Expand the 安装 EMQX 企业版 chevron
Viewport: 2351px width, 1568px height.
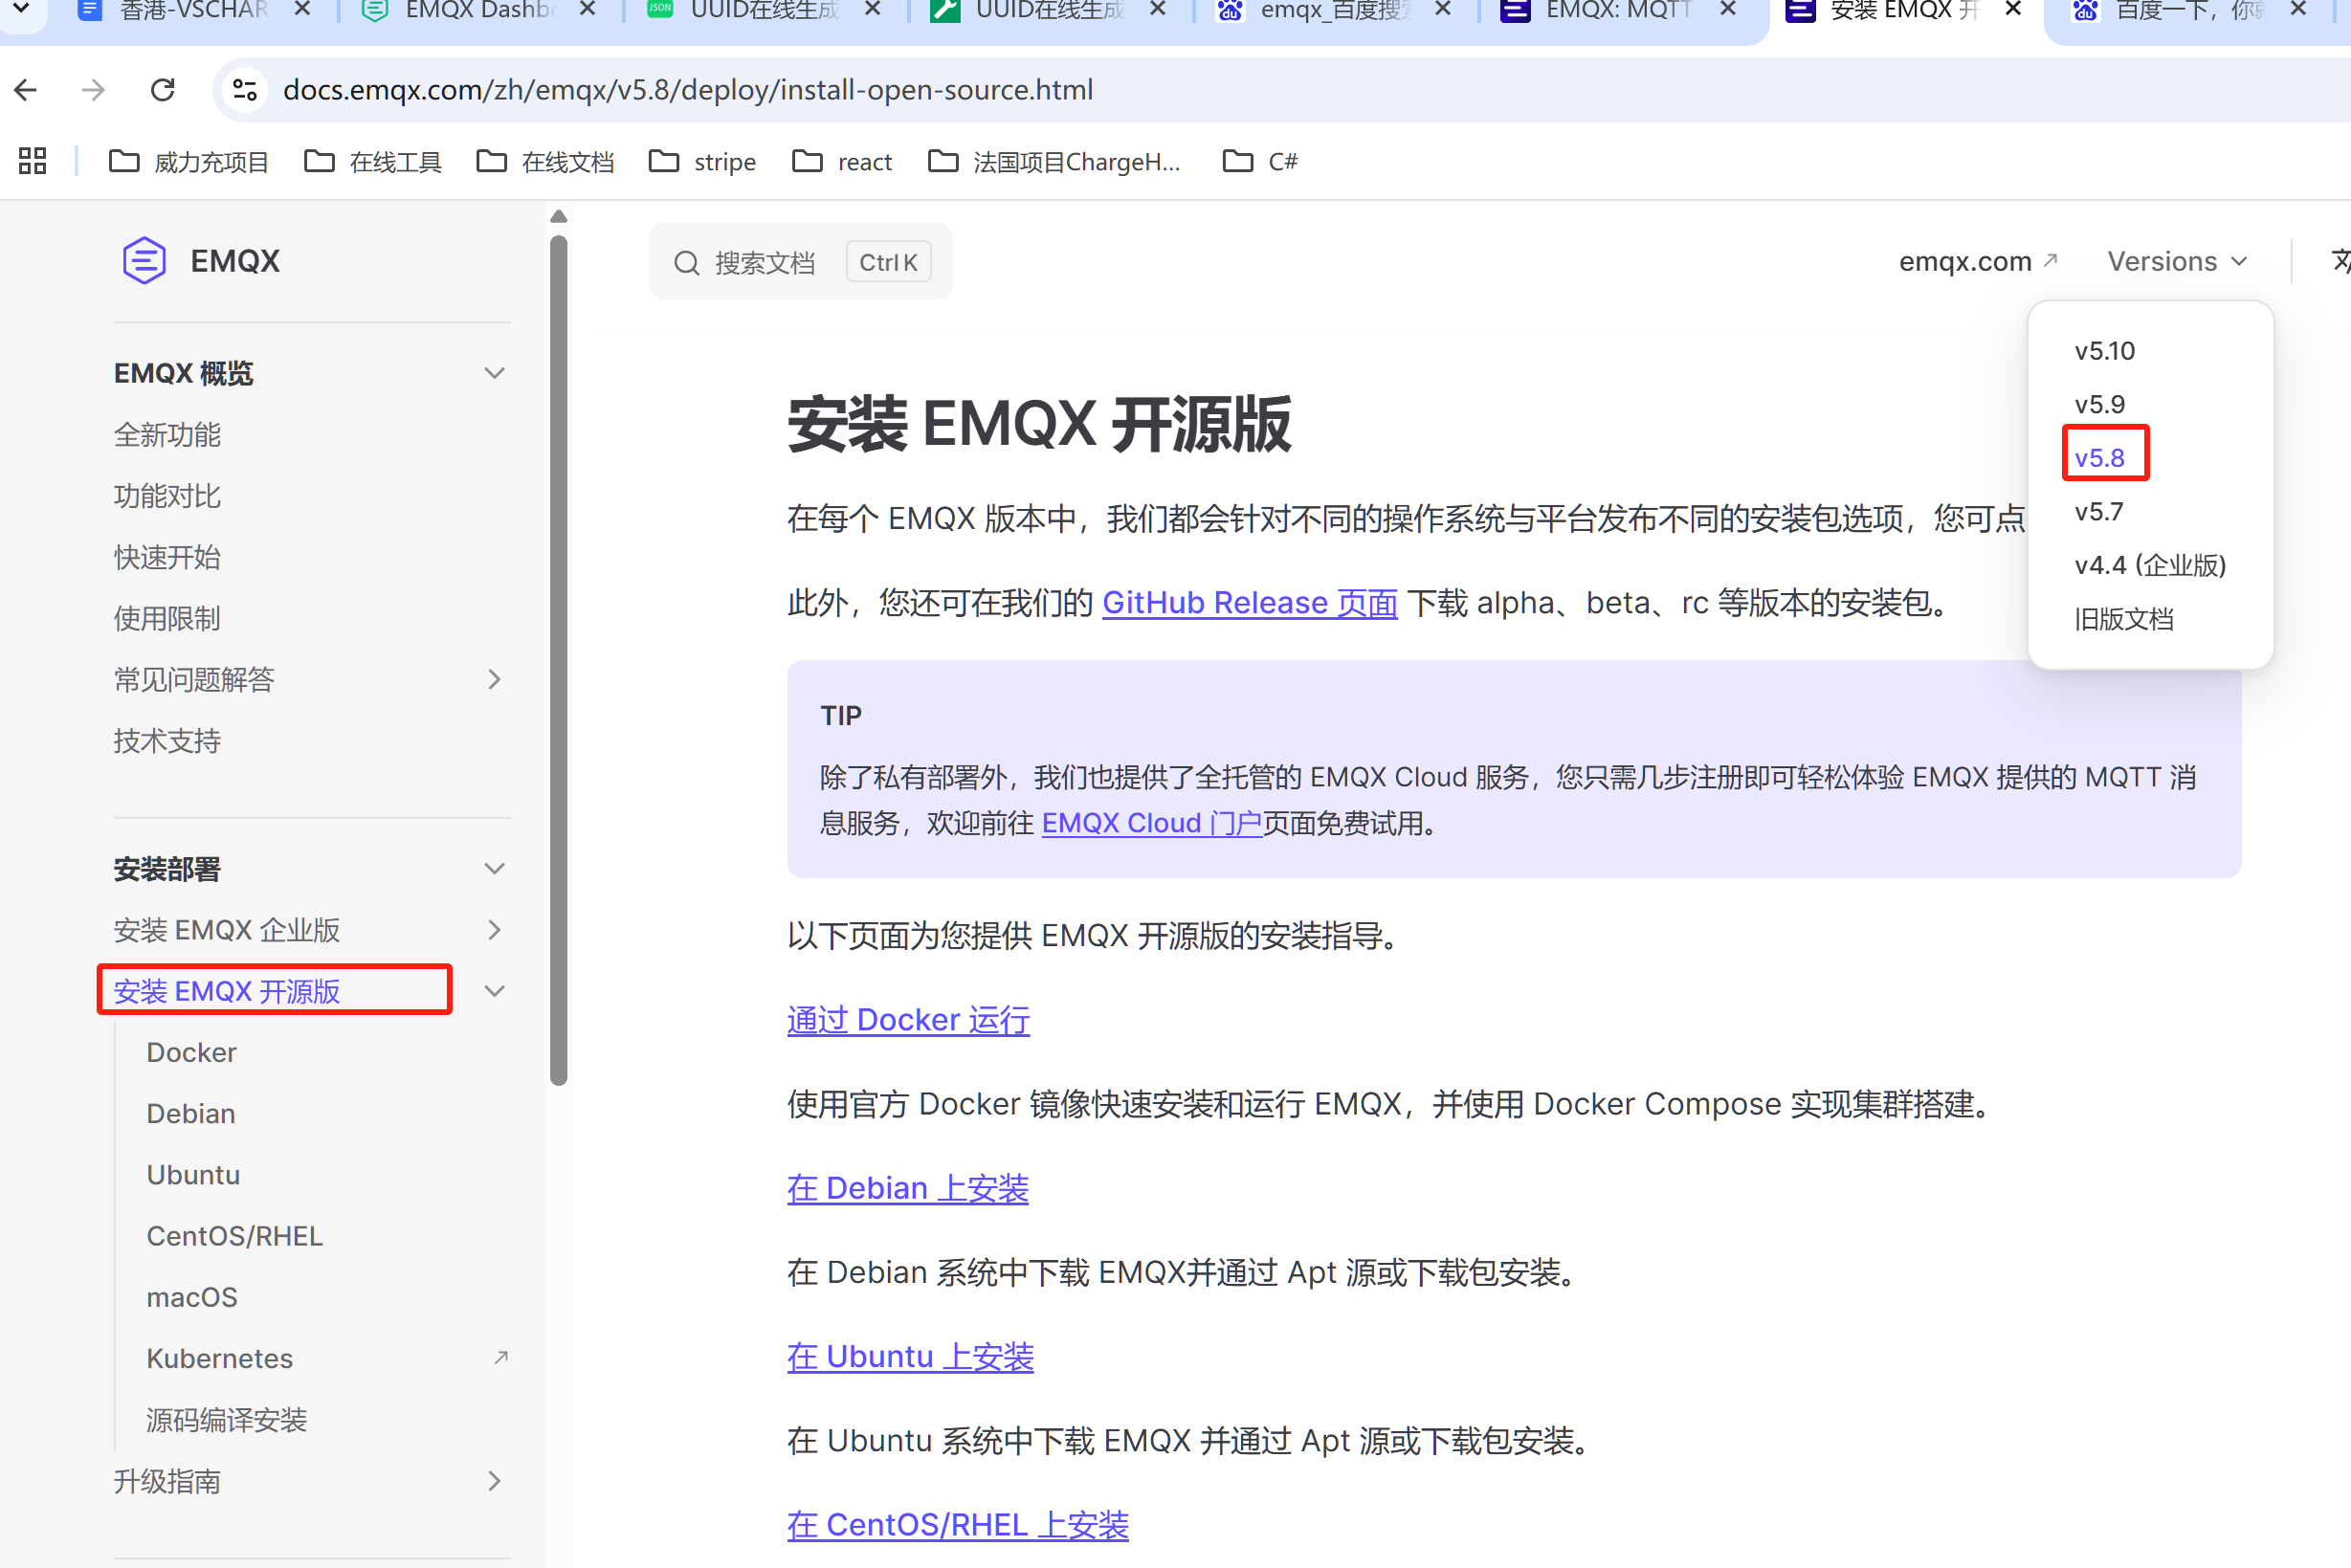point(494,930)
